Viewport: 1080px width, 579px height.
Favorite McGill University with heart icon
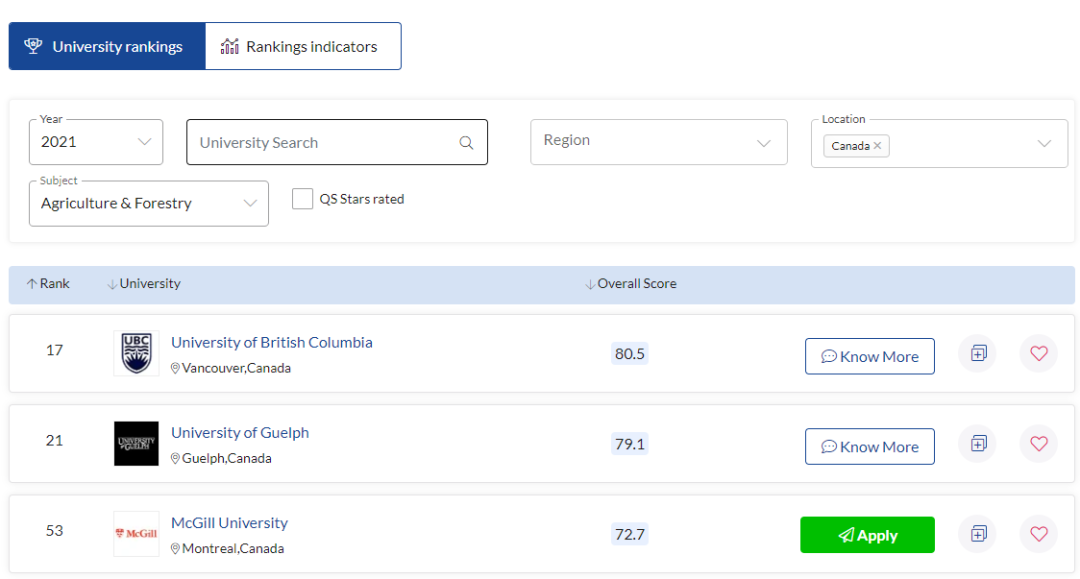point(1038,534)
